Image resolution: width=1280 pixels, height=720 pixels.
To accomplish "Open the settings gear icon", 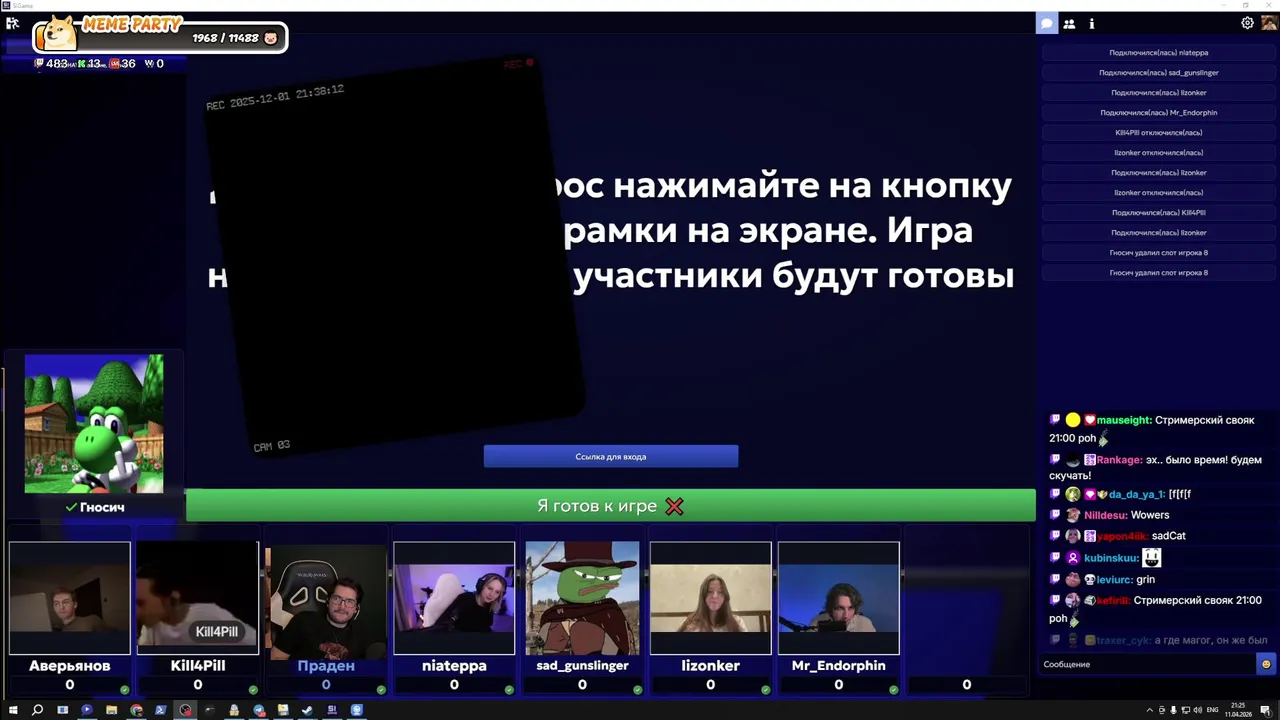I will pos(1247,23).
